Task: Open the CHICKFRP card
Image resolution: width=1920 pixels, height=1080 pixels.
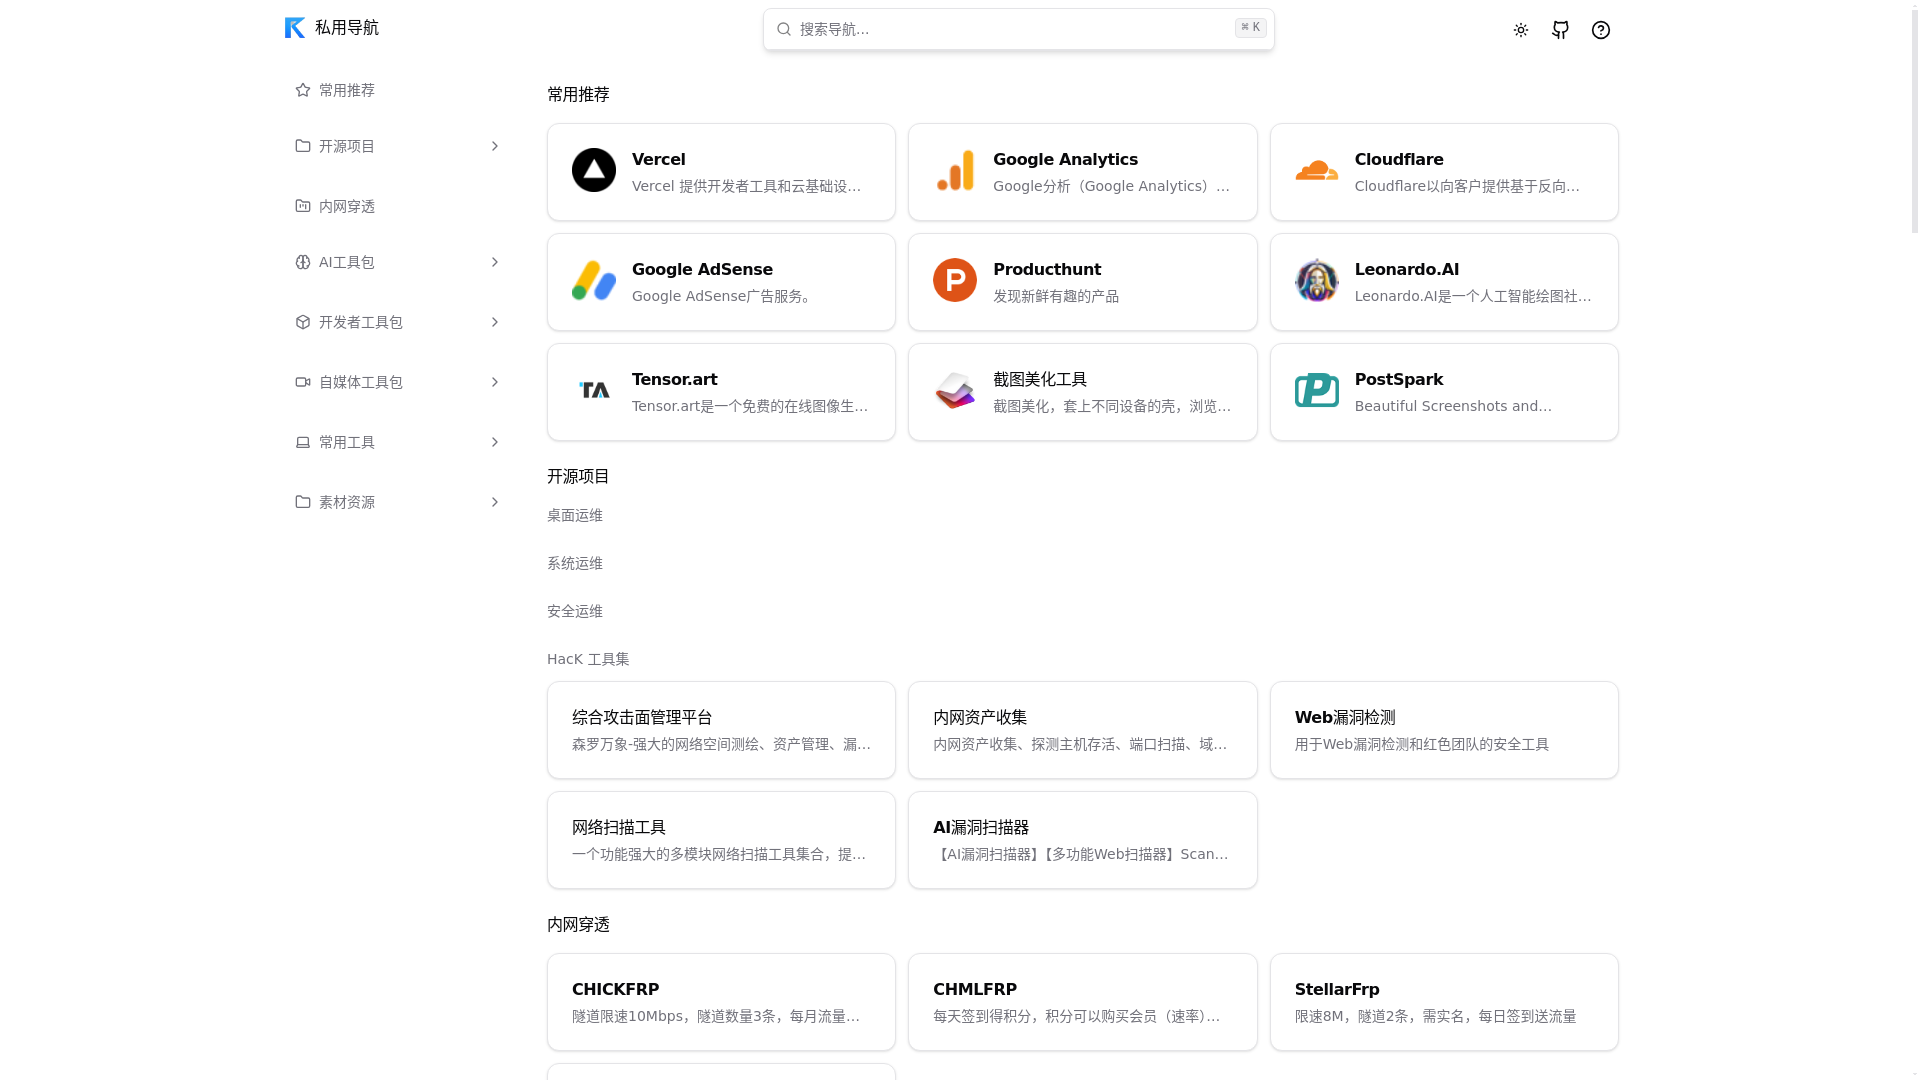Action: coord(721,1002)
